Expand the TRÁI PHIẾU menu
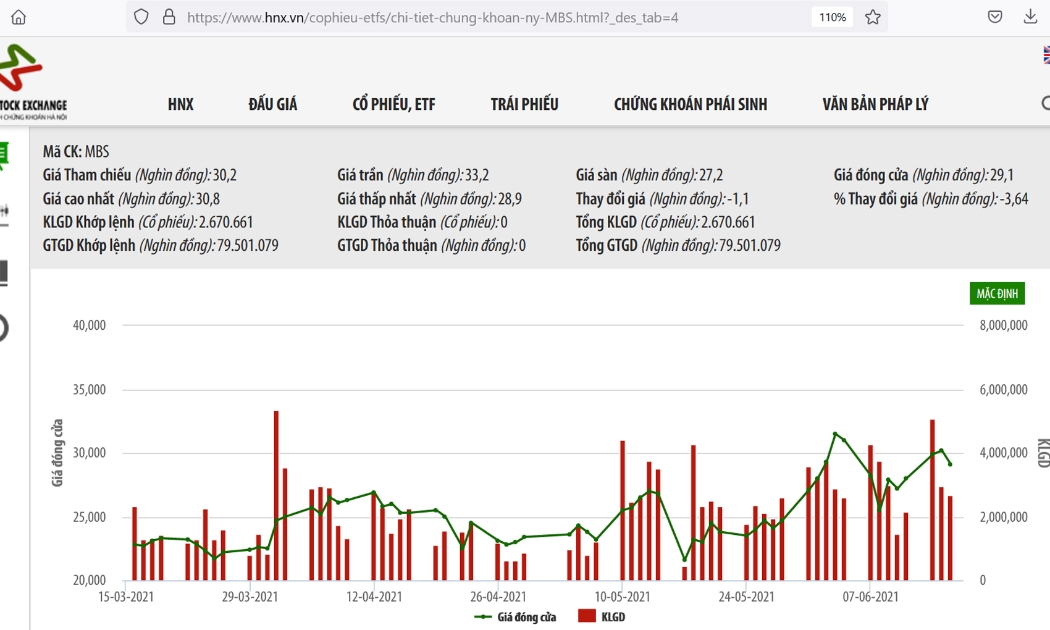Screen dimensions: 1050x630 [x=524, y=104]
